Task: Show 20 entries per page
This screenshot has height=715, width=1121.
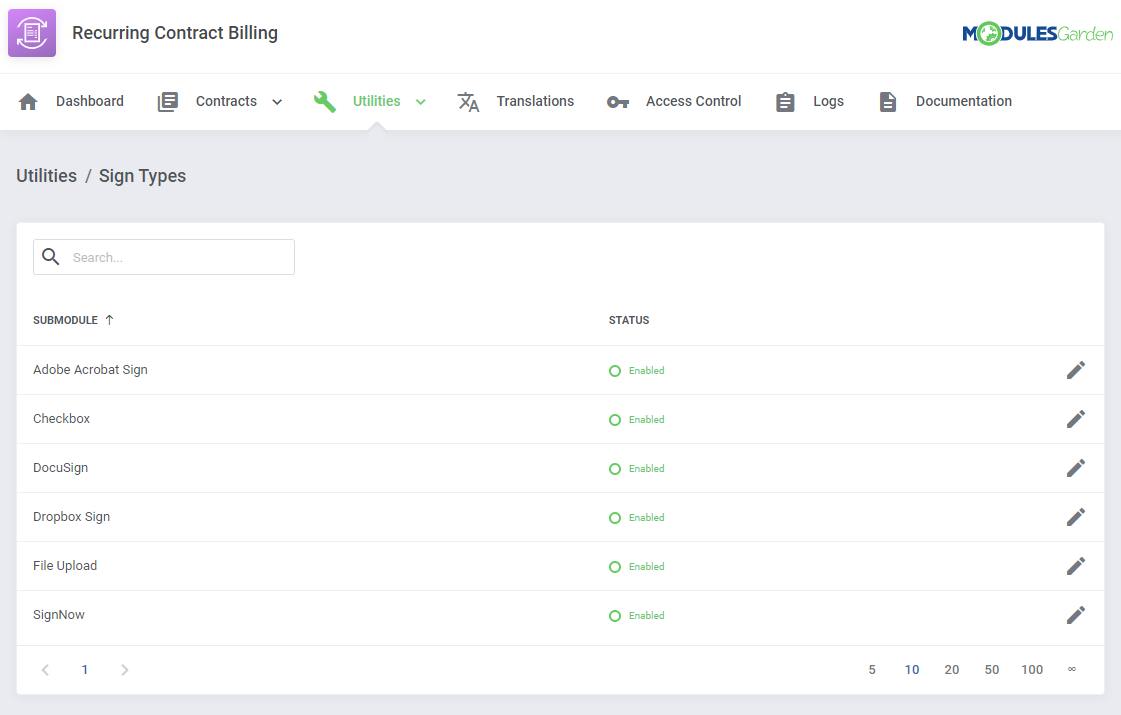Action: [x=952, y=670]
